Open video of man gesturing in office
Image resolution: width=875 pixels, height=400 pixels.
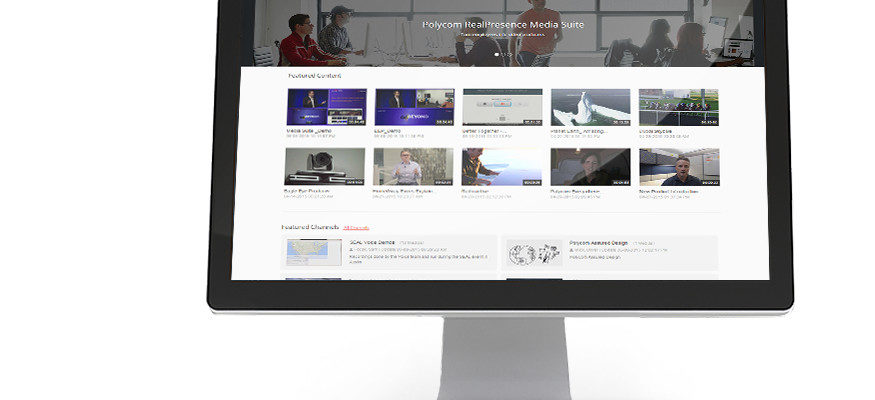pyautogui.click(x=413, y=166)
